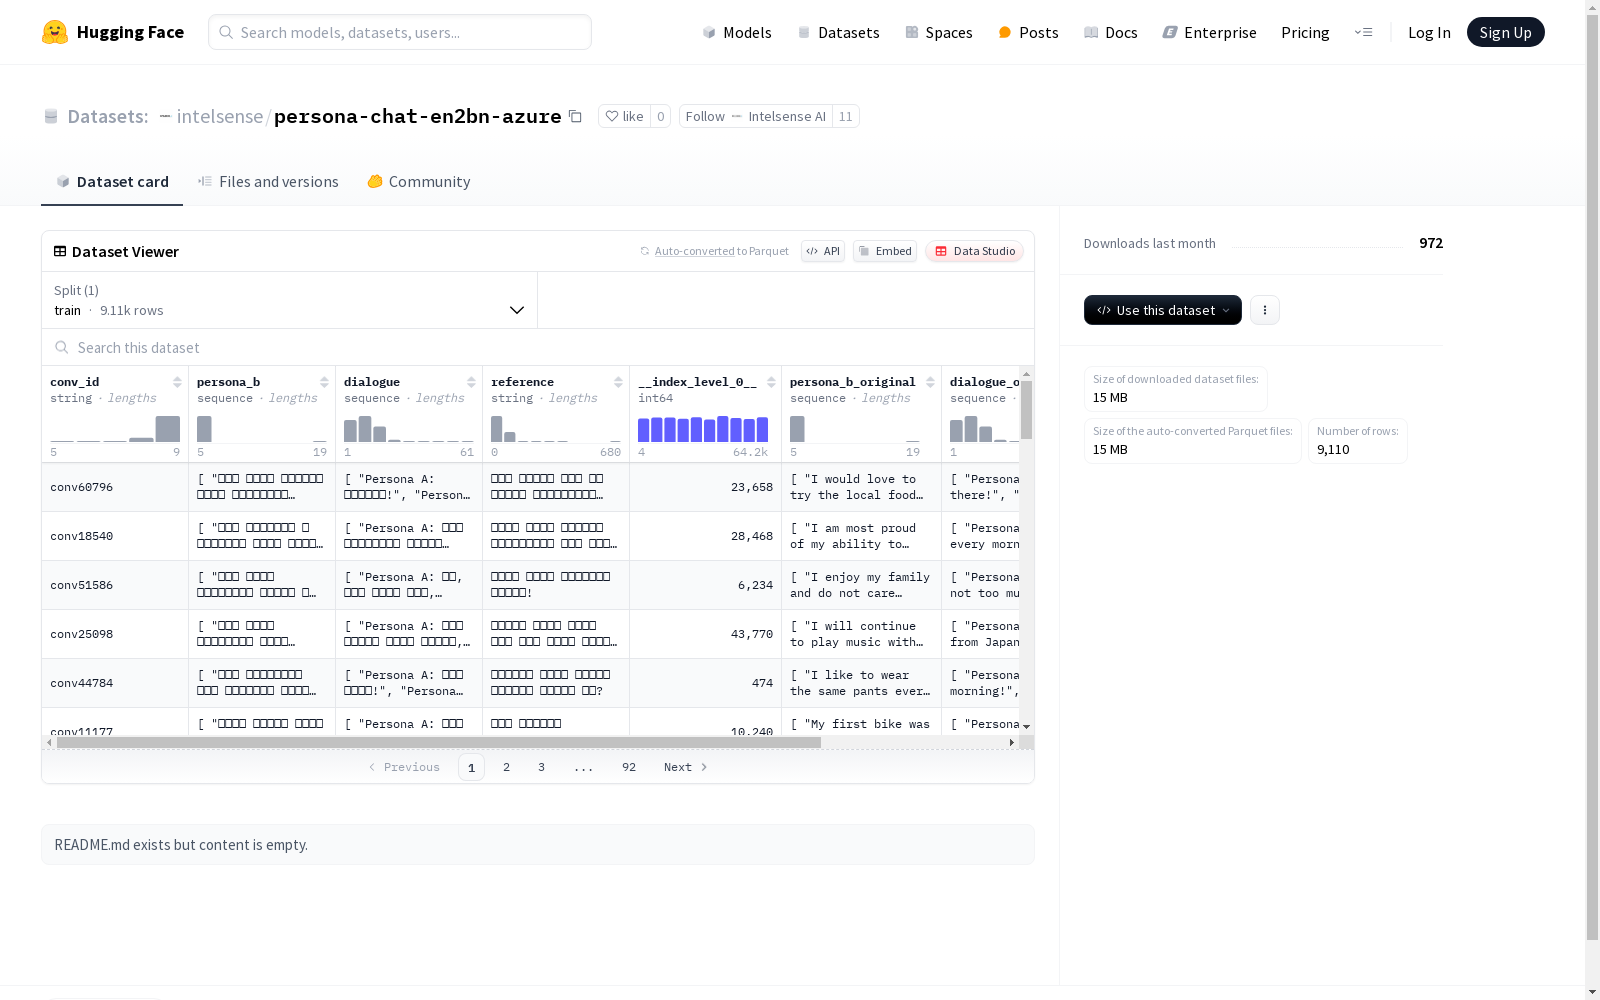The image size is (1600, 1000).
Task: Sort the persona_b column
Action: click(324, 382)
